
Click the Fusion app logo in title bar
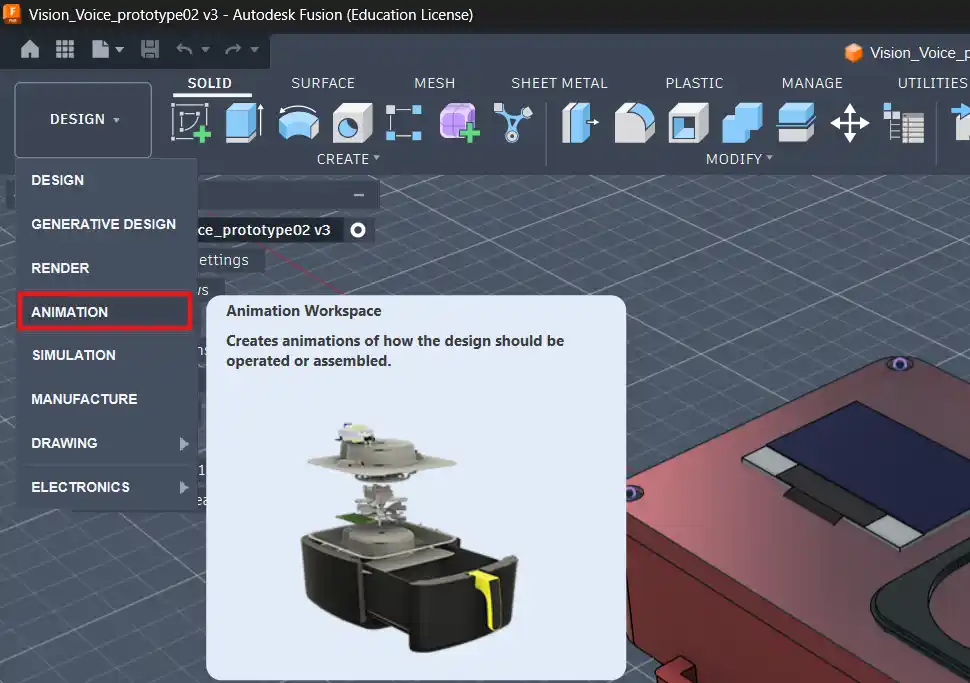click(12, 13)
